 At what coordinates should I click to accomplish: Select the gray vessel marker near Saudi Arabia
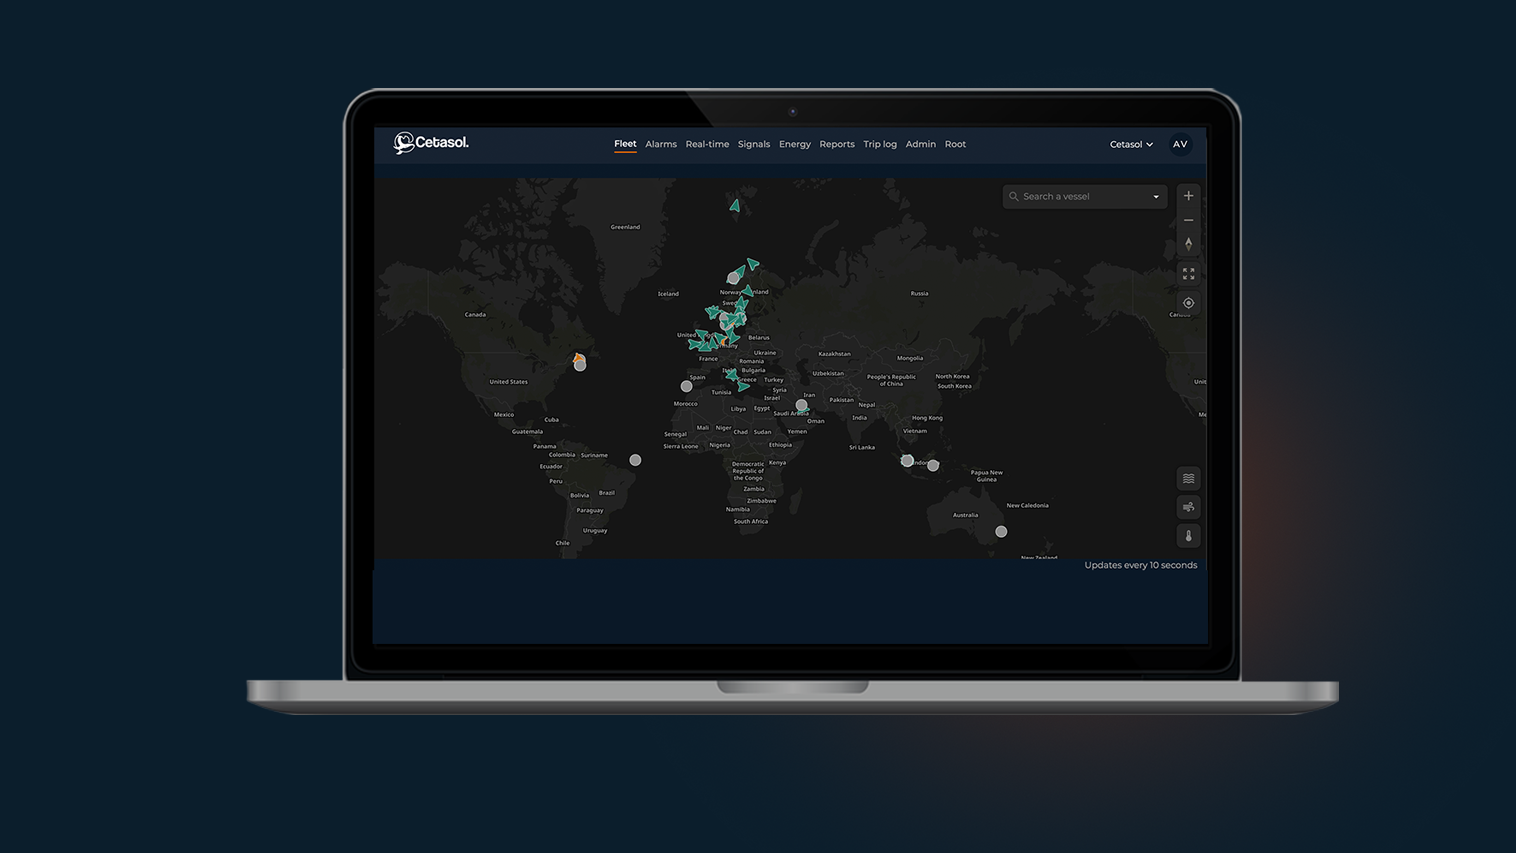[801, 406]
